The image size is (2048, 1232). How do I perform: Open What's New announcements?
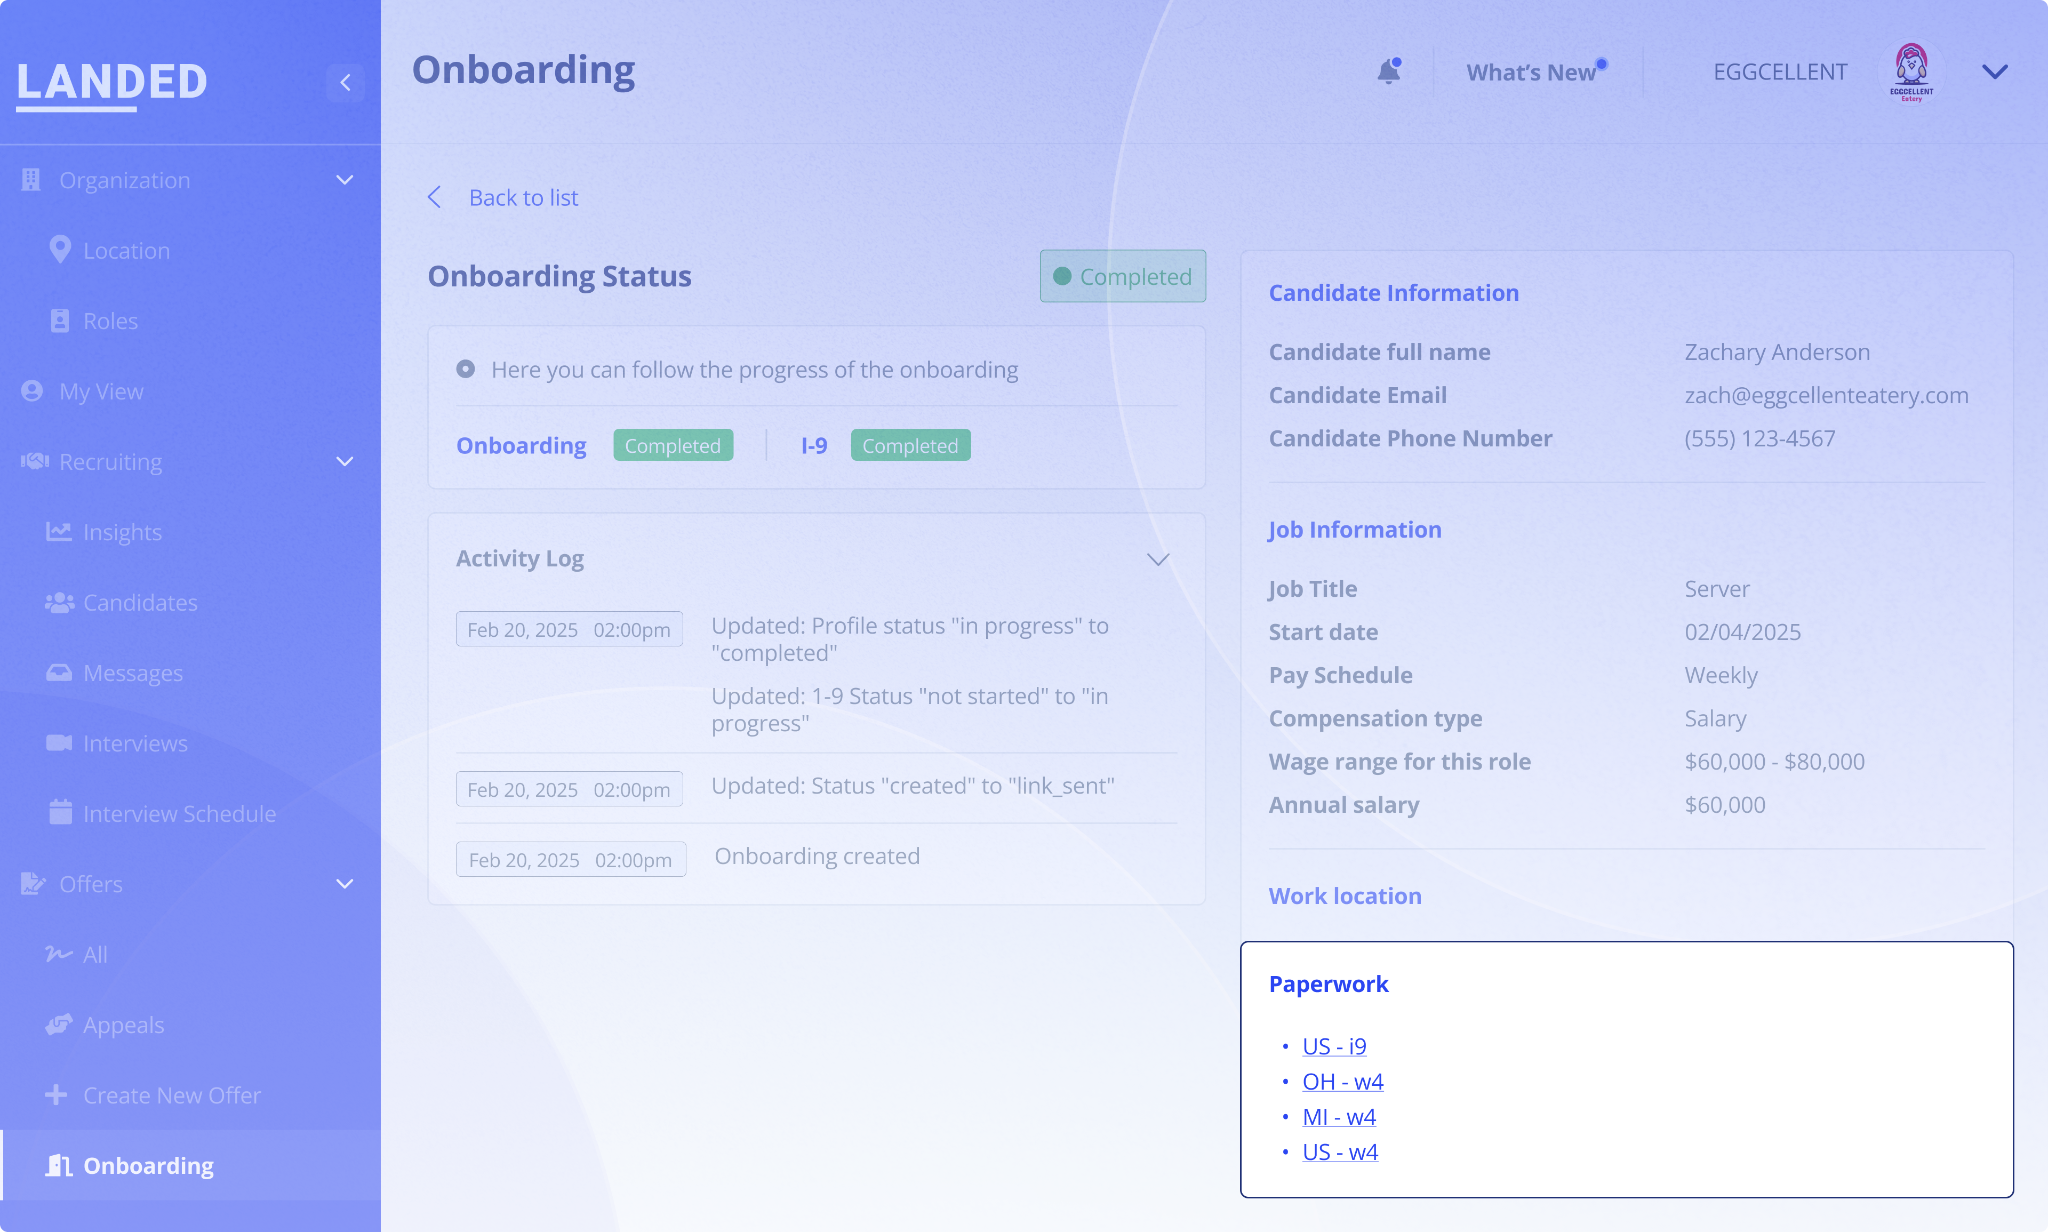(x=1531, y=72)
